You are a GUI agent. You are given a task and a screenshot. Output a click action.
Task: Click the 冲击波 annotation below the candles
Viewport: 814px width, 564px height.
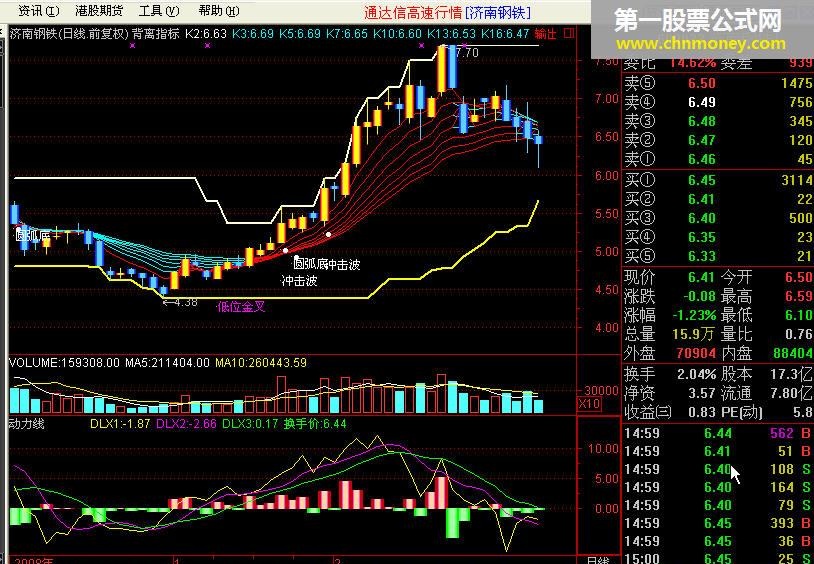tap(299, 281)
